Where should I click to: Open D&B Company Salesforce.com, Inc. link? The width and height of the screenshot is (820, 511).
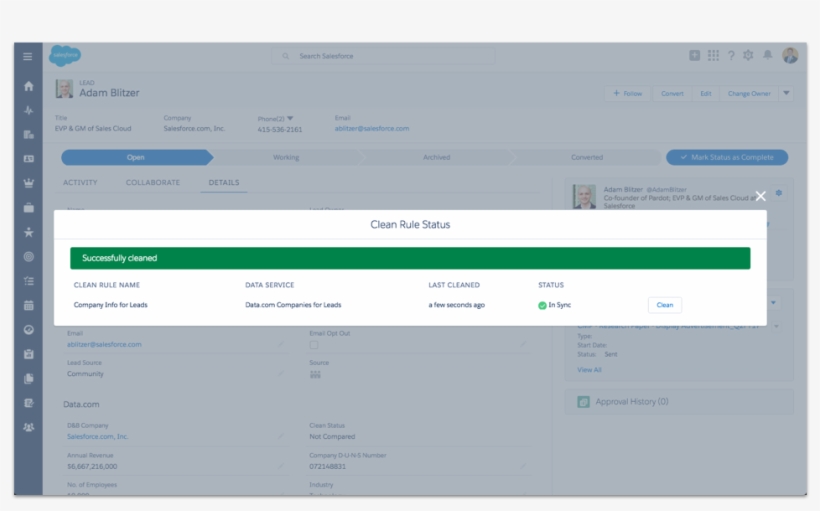tap(98, 436)
